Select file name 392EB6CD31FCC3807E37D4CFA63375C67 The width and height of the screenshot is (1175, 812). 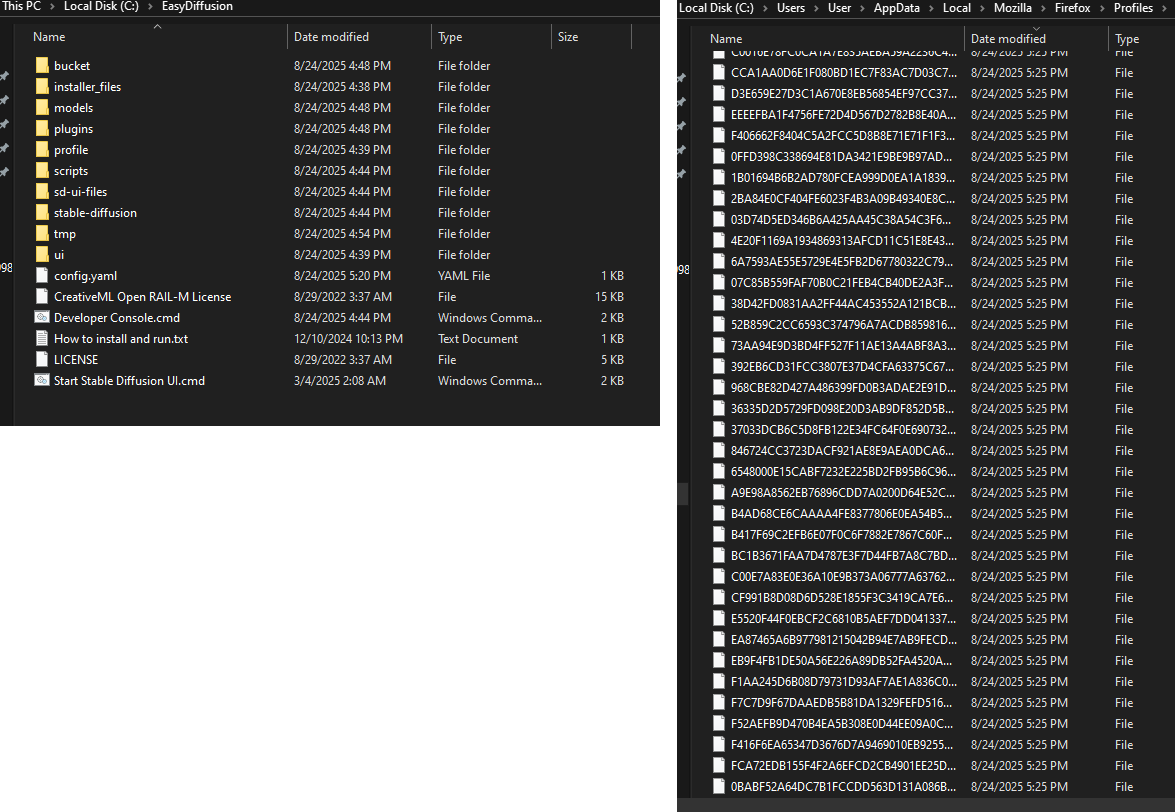point(842,366)
